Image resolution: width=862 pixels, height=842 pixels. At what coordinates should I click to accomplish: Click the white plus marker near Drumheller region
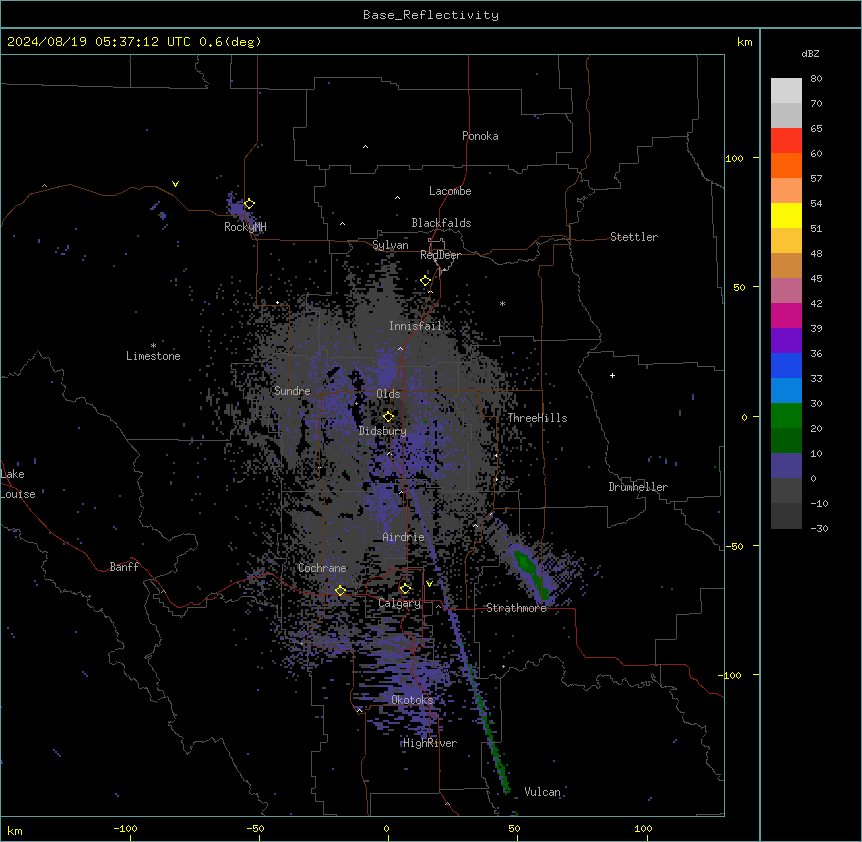[x=612, y=375]
